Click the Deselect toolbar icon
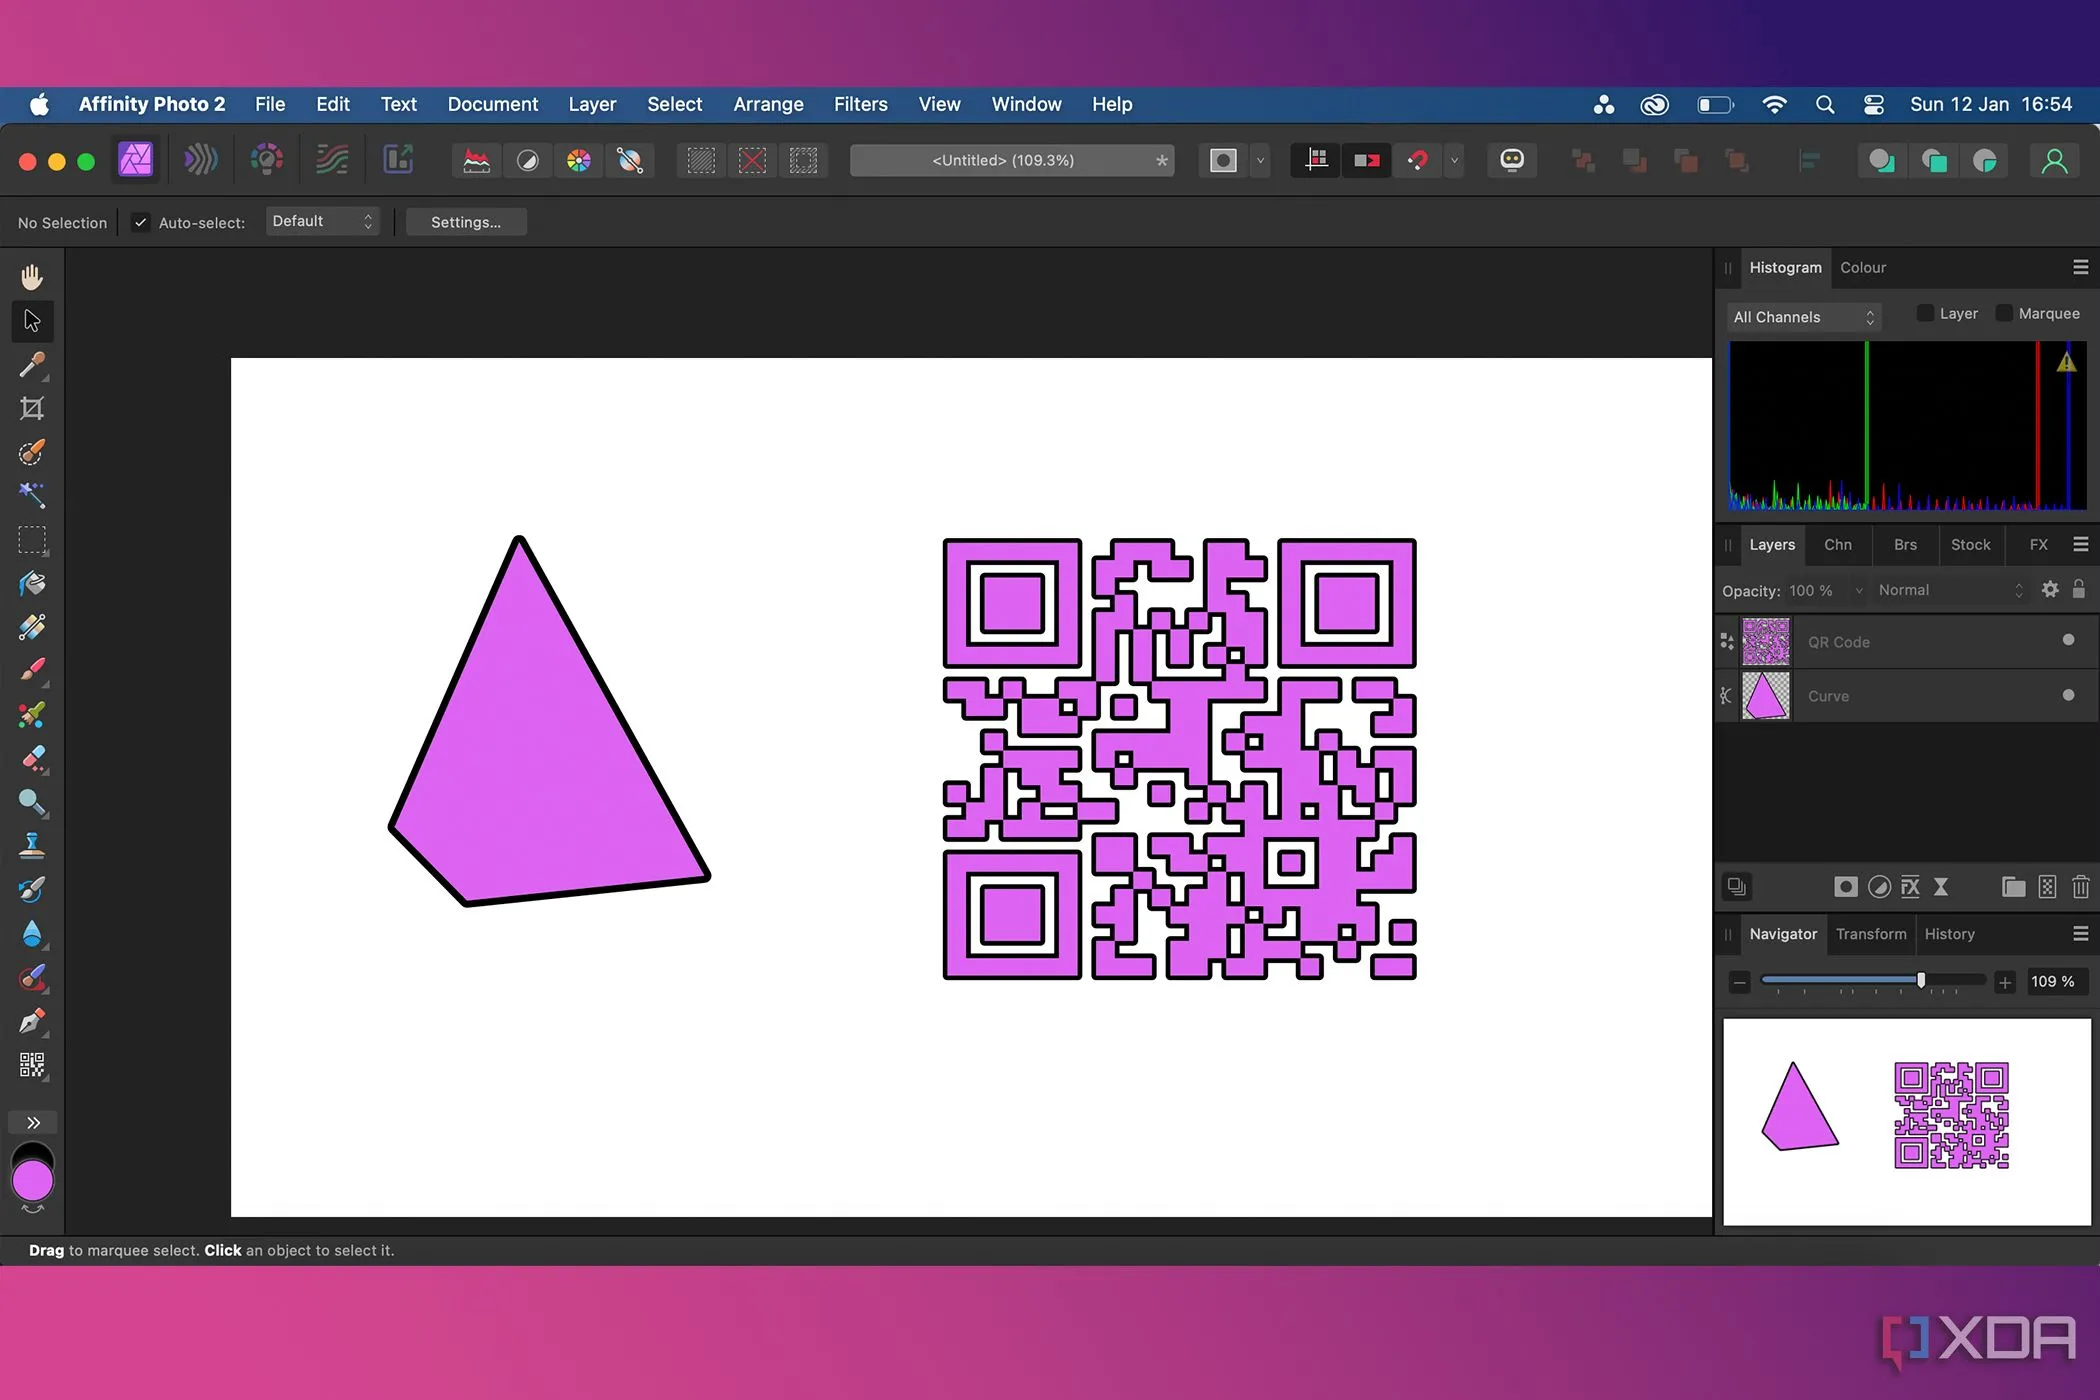The height and width of the screenshot is (1400, 2100). tap(752, 161)
